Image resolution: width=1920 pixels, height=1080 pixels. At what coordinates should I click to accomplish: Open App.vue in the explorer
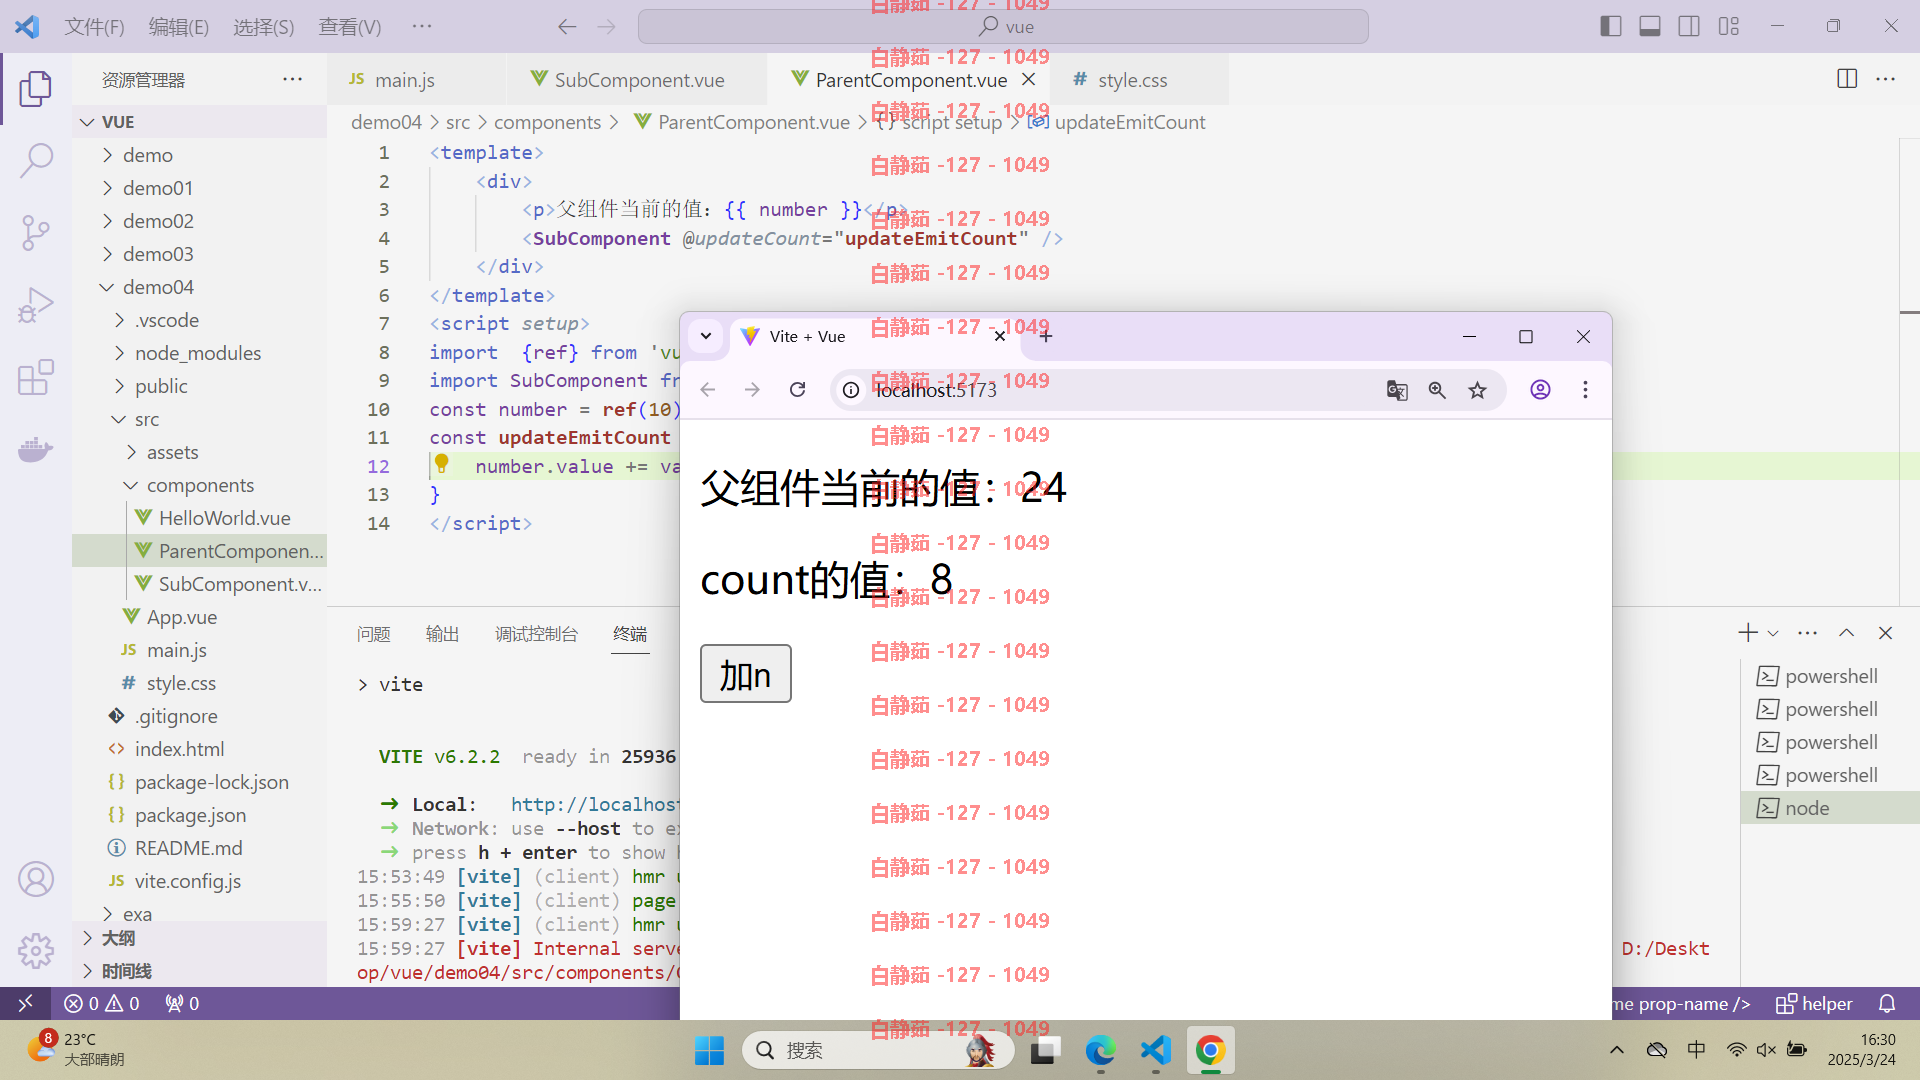pyautogui.click(x=182, y=617)
